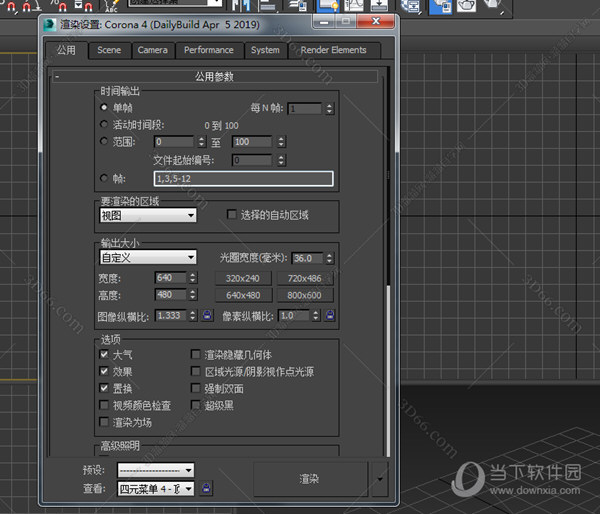This screenshot has width=600, height=514.
Task: Click the 渲染 render button
Action: click(x=310, y=479)
